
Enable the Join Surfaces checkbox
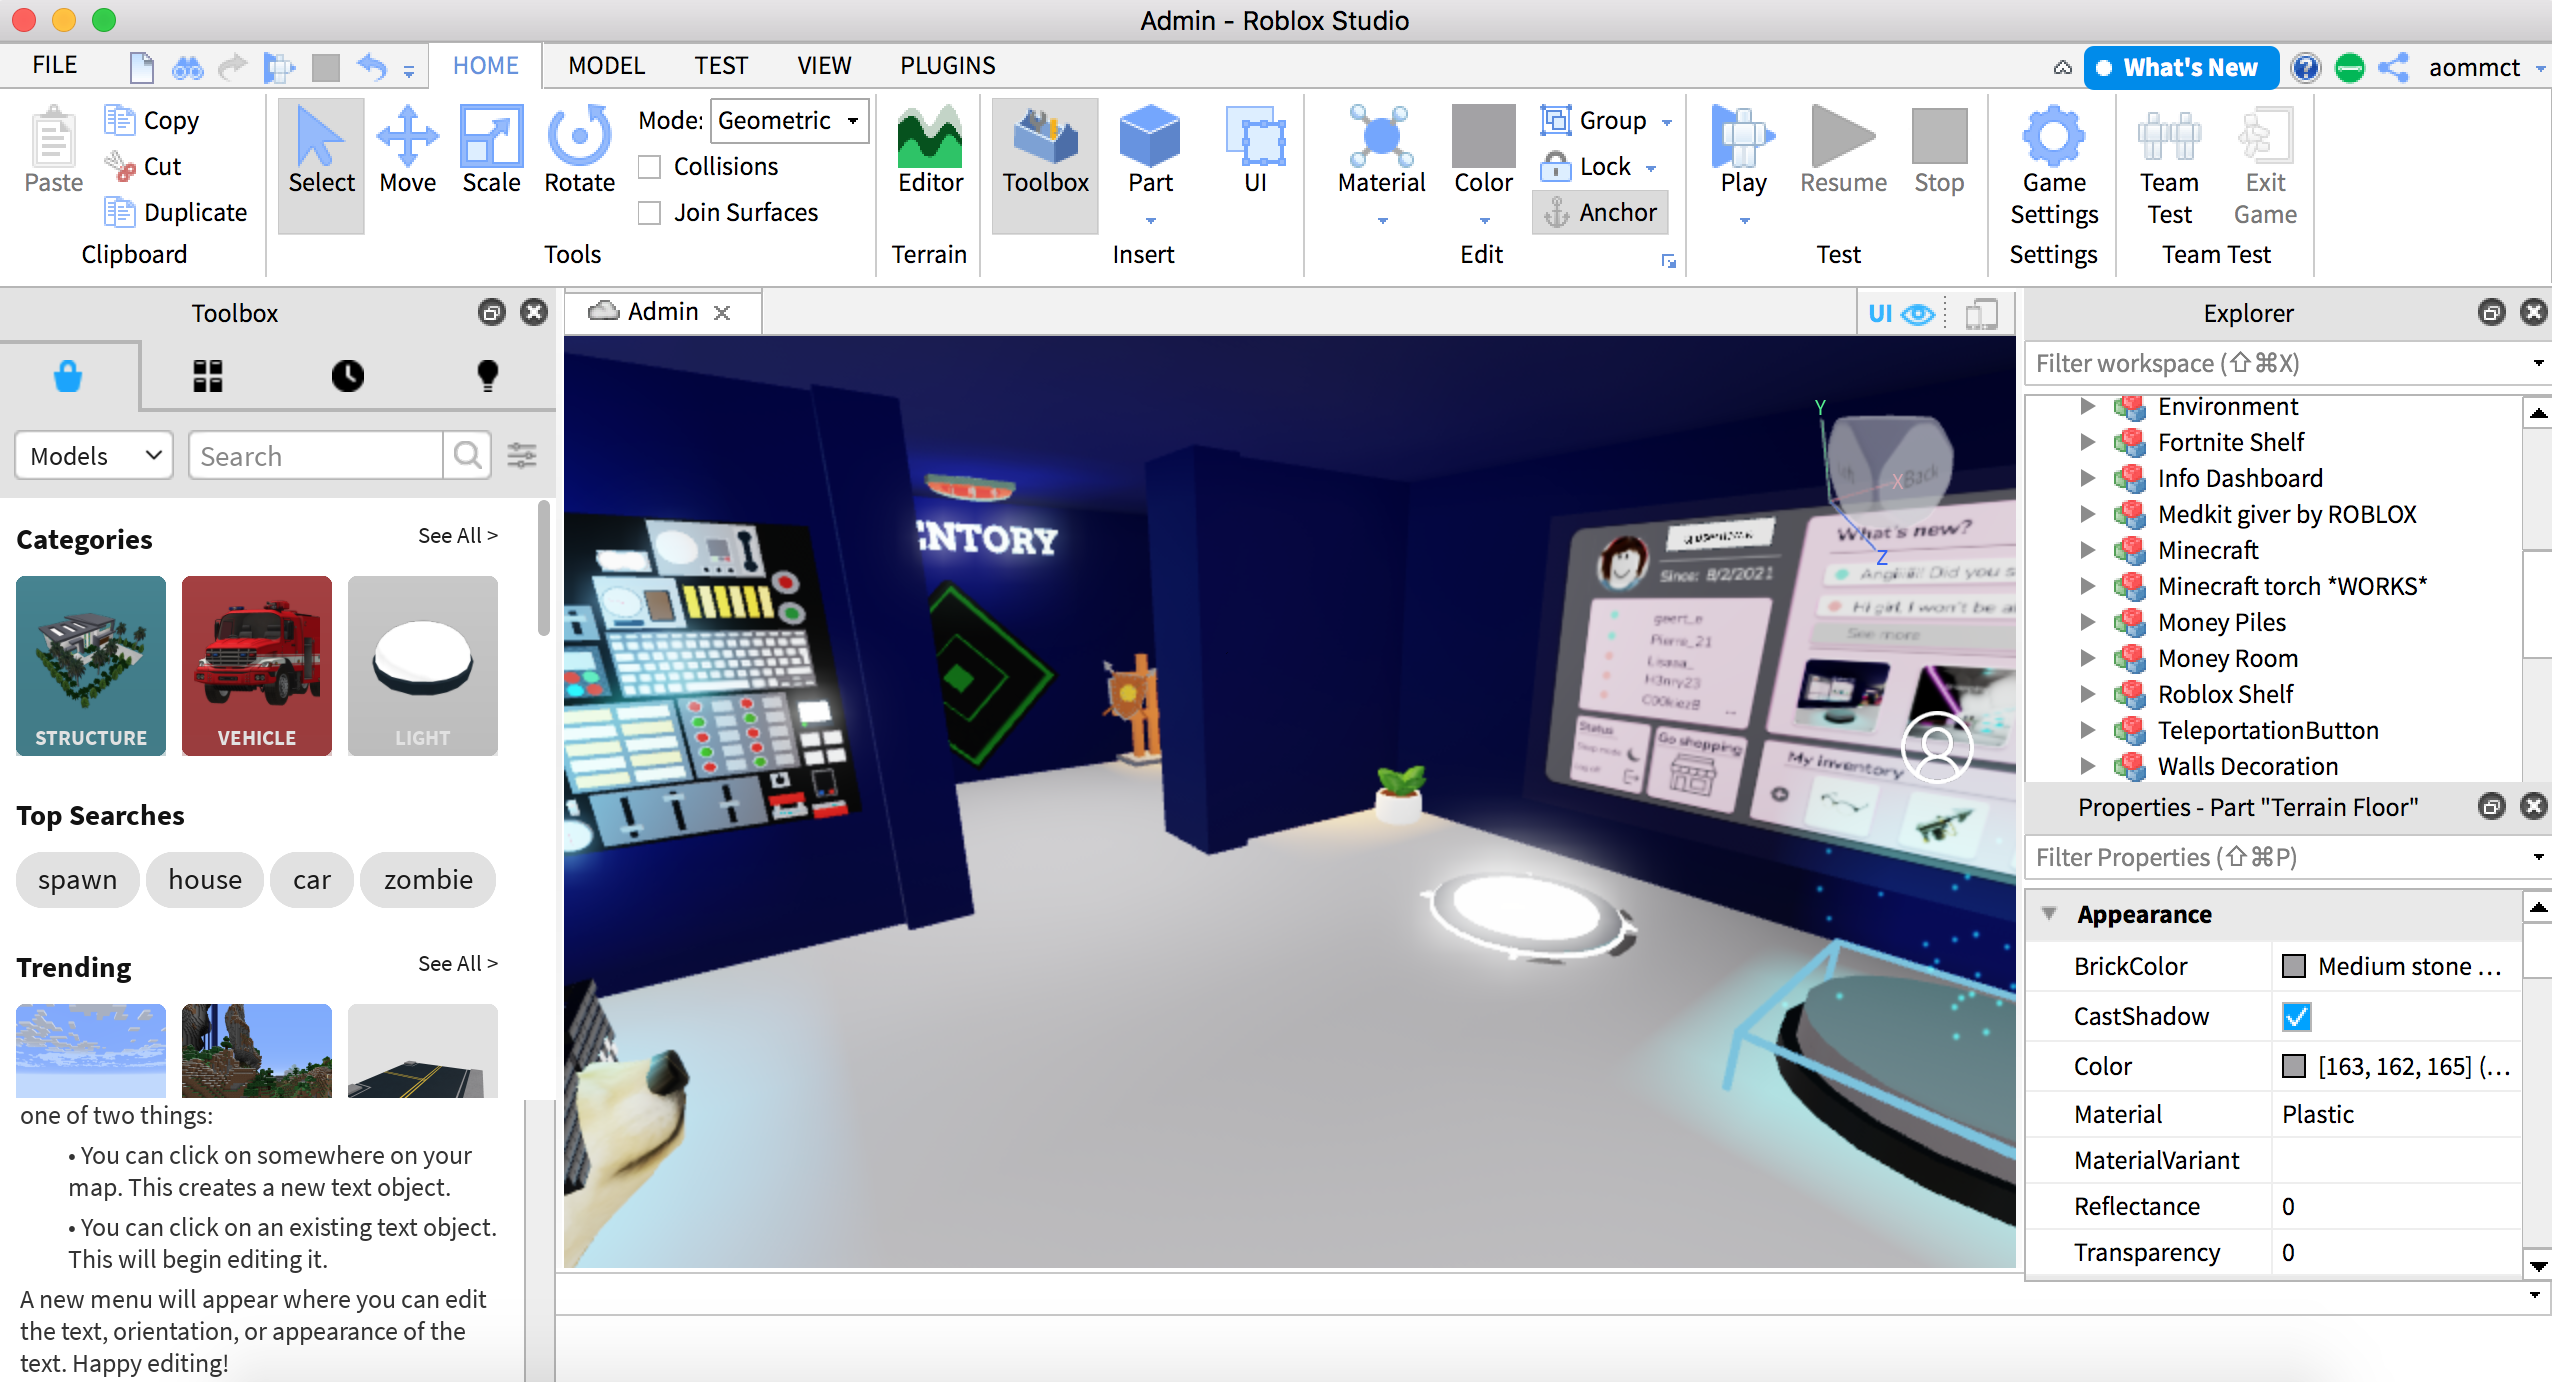click(650, 213)
